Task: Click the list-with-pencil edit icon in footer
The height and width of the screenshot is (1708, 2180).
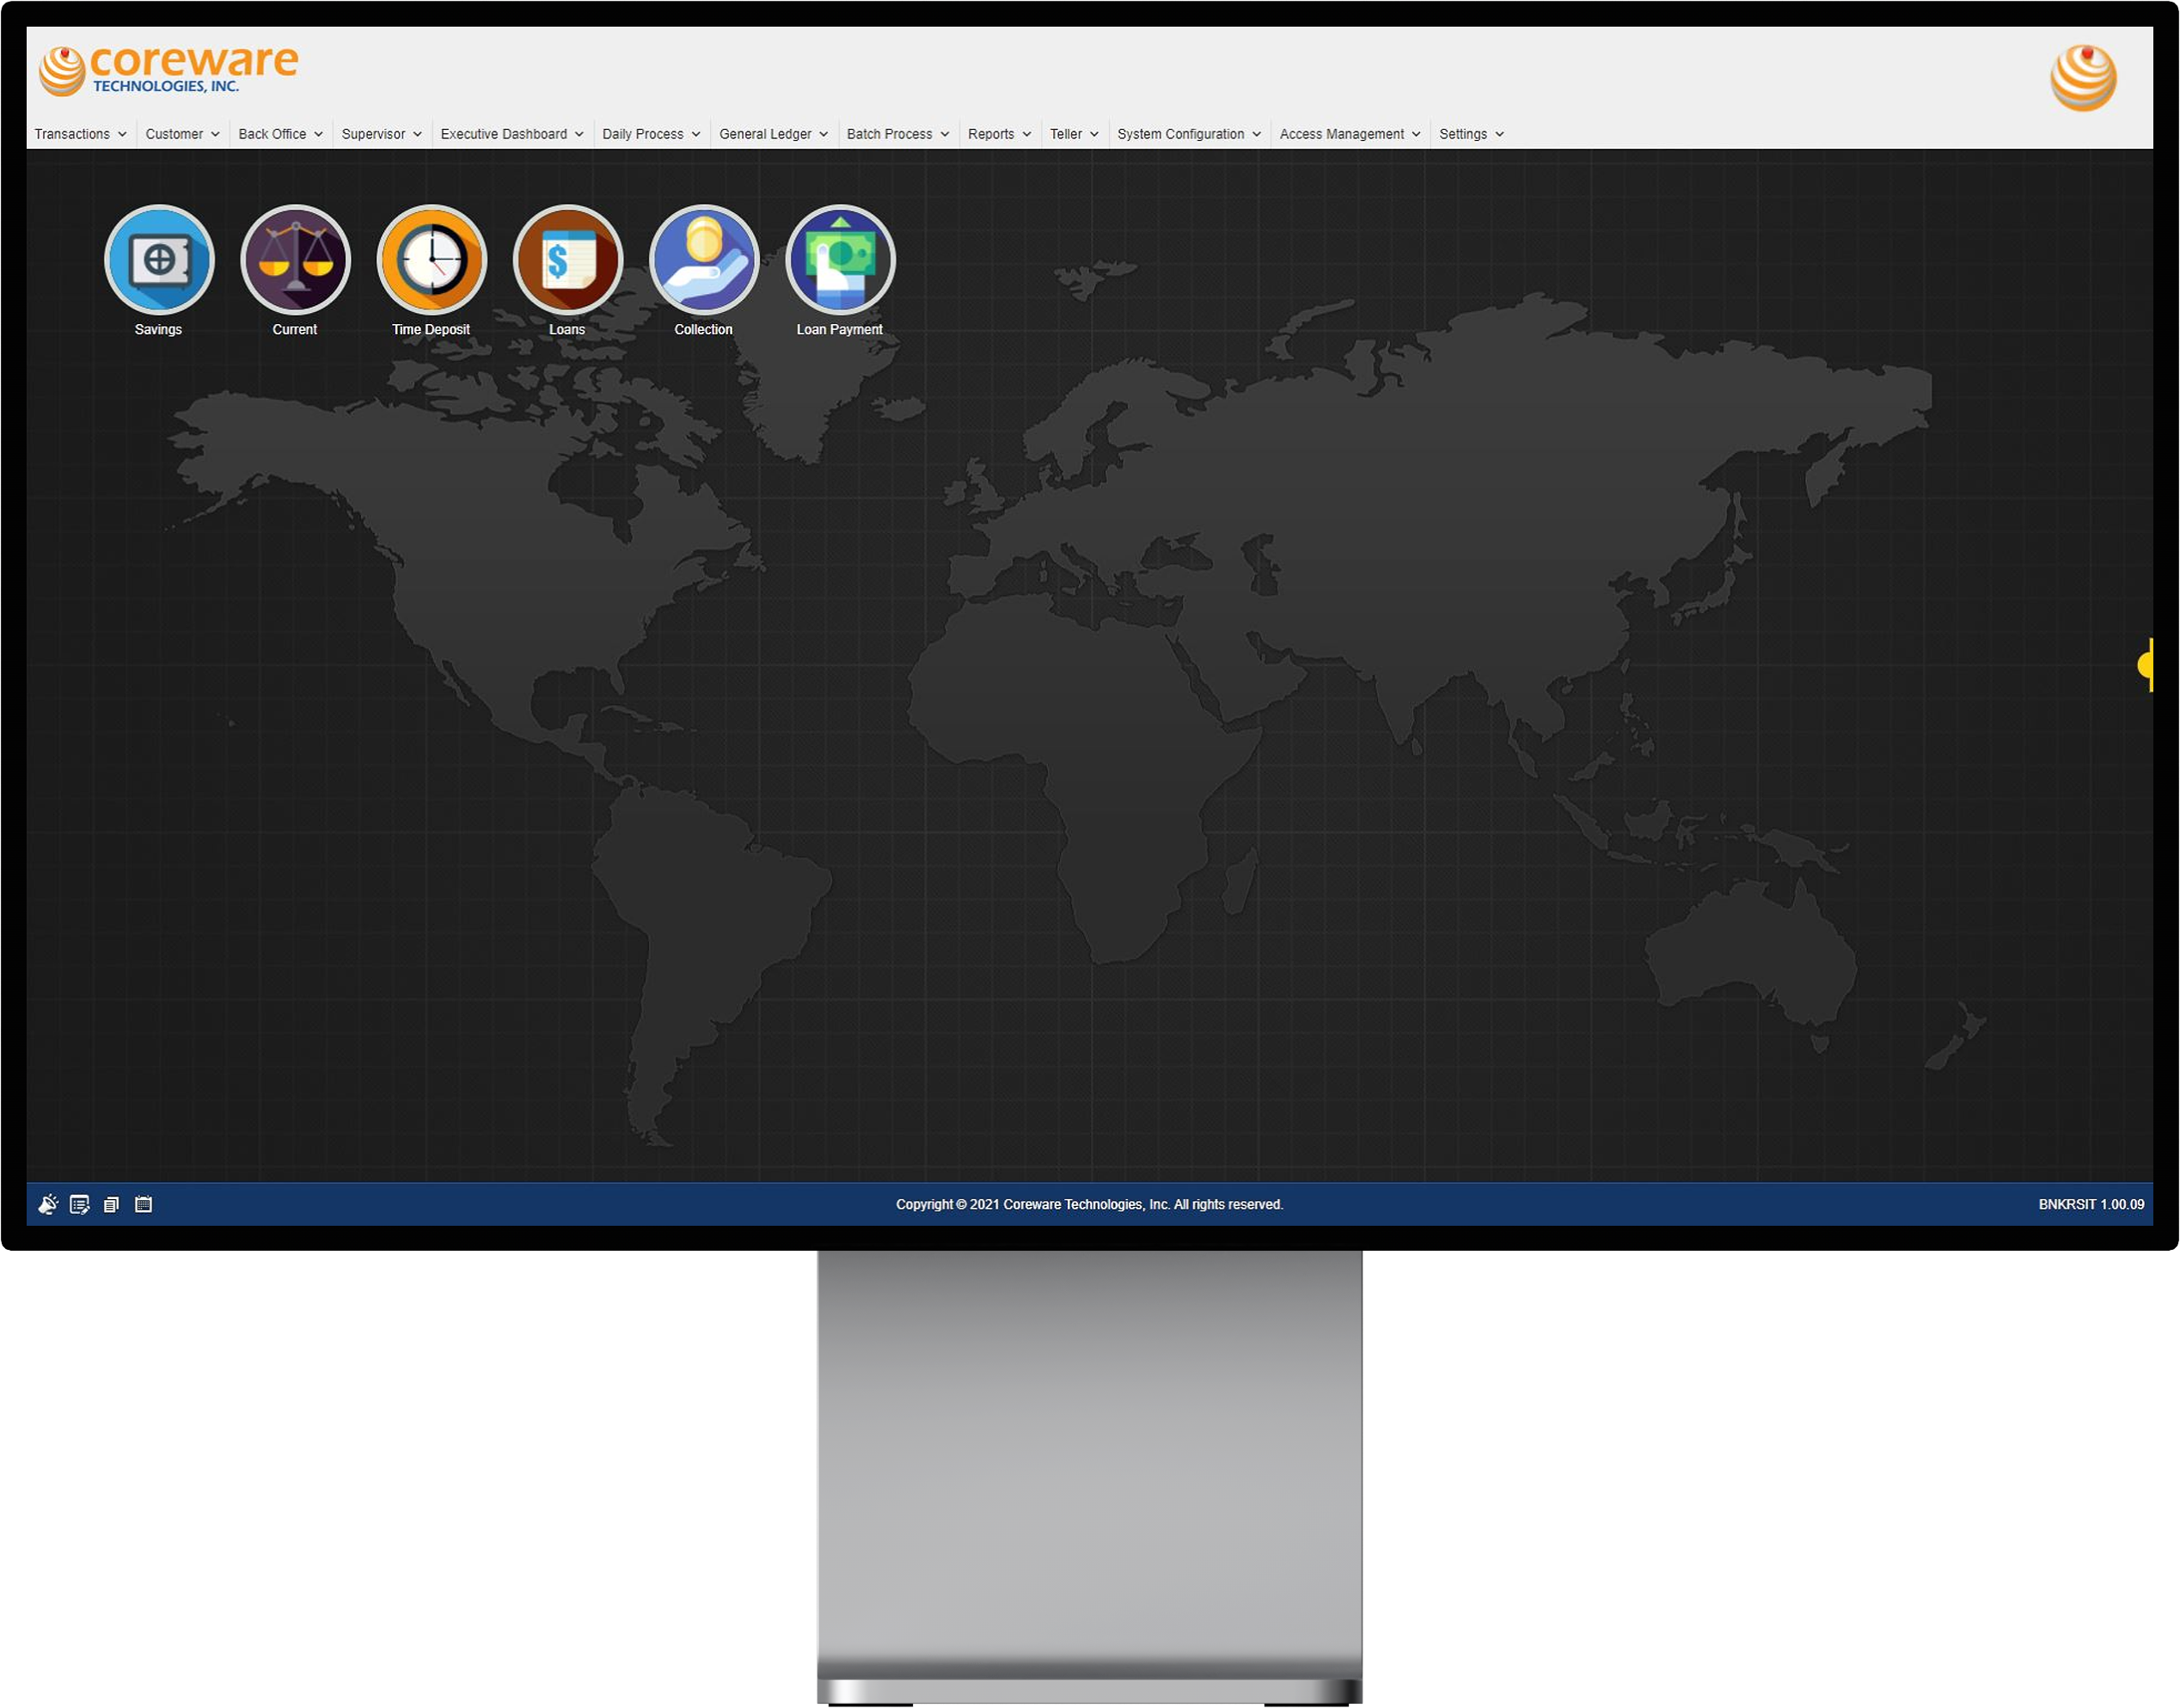Action: tap(80, 1204)
